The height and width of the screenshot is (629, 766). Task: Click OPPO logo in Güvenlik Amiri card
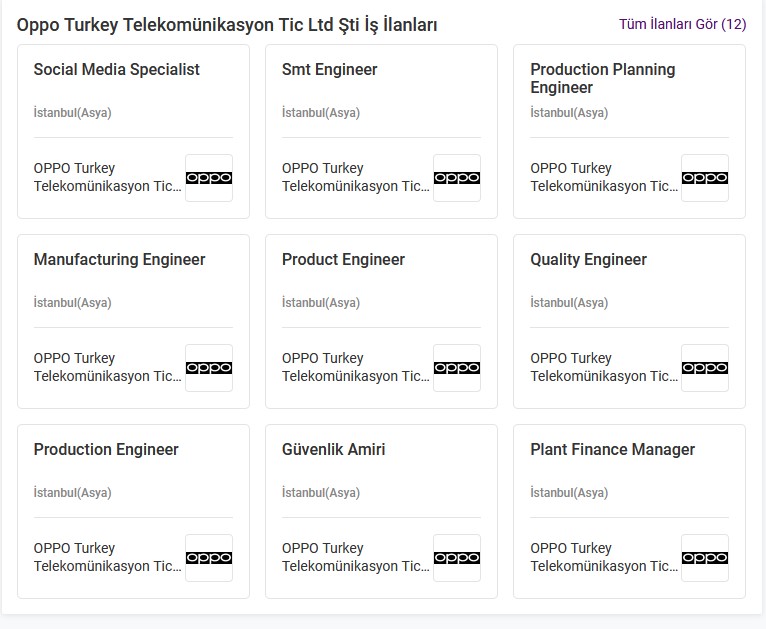[456, 558]
